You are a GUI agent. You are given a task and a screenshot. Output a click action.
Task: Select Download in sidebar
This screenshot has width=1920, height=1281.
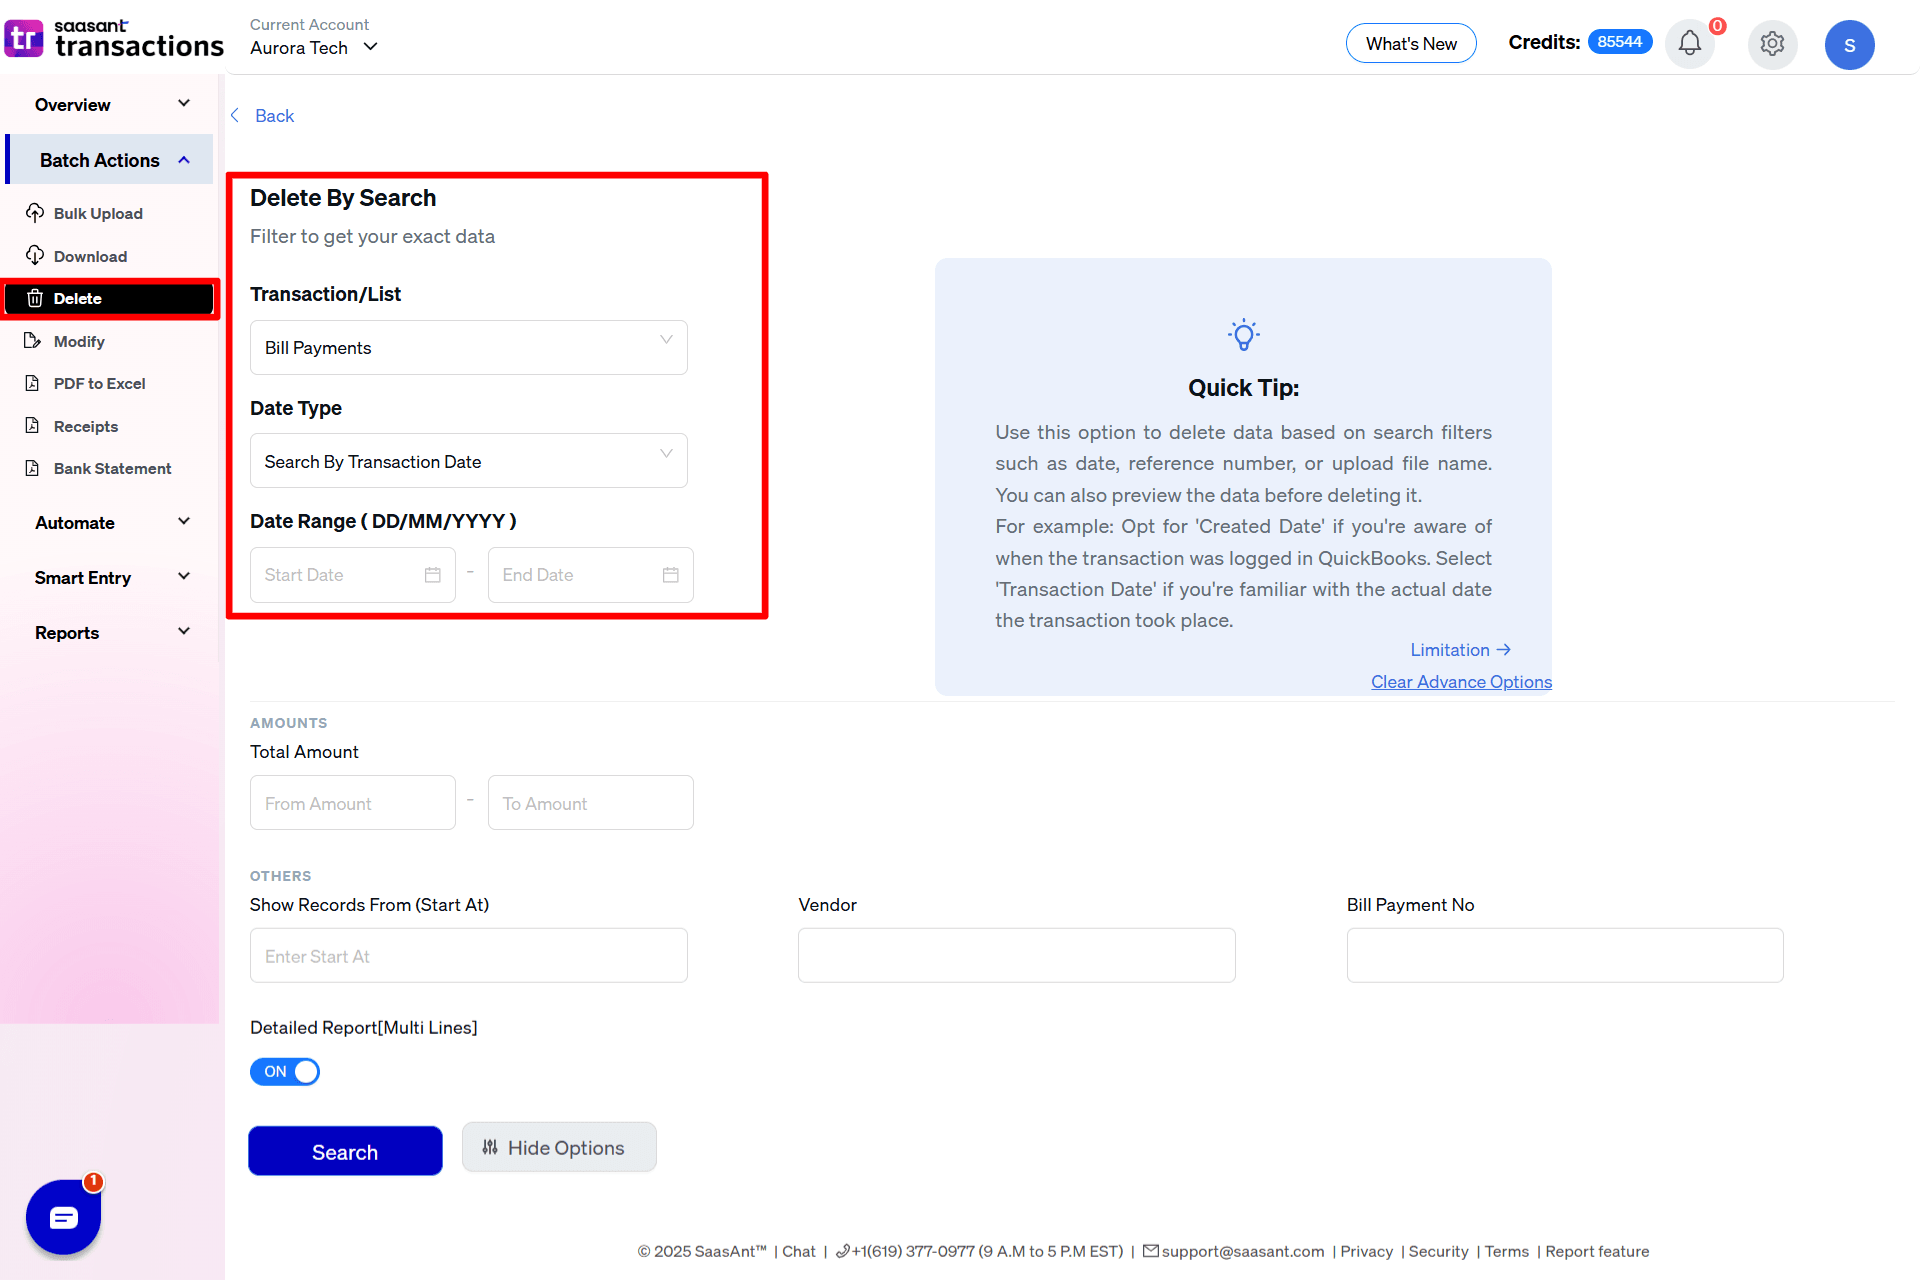(90, 256)
